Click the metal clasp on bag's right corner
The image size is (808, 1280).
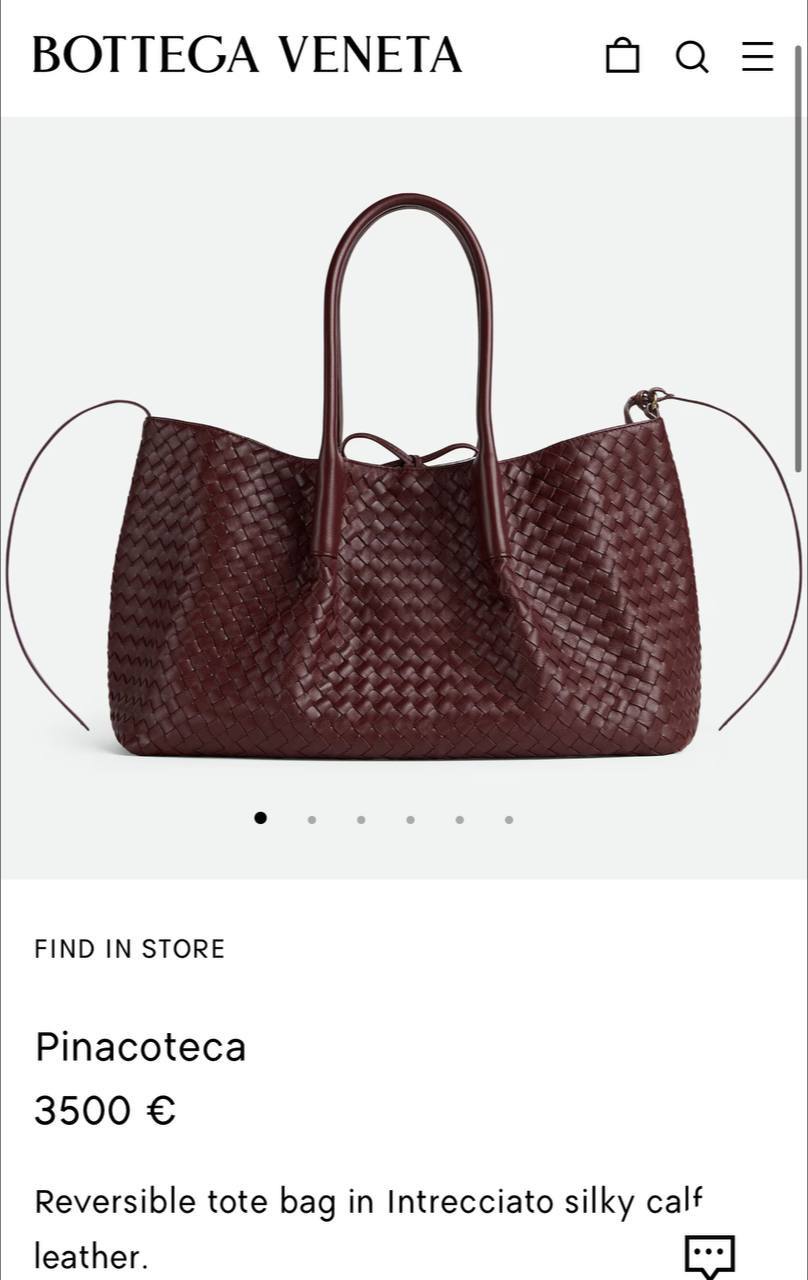pyautogui.click(x=647, y=403)
